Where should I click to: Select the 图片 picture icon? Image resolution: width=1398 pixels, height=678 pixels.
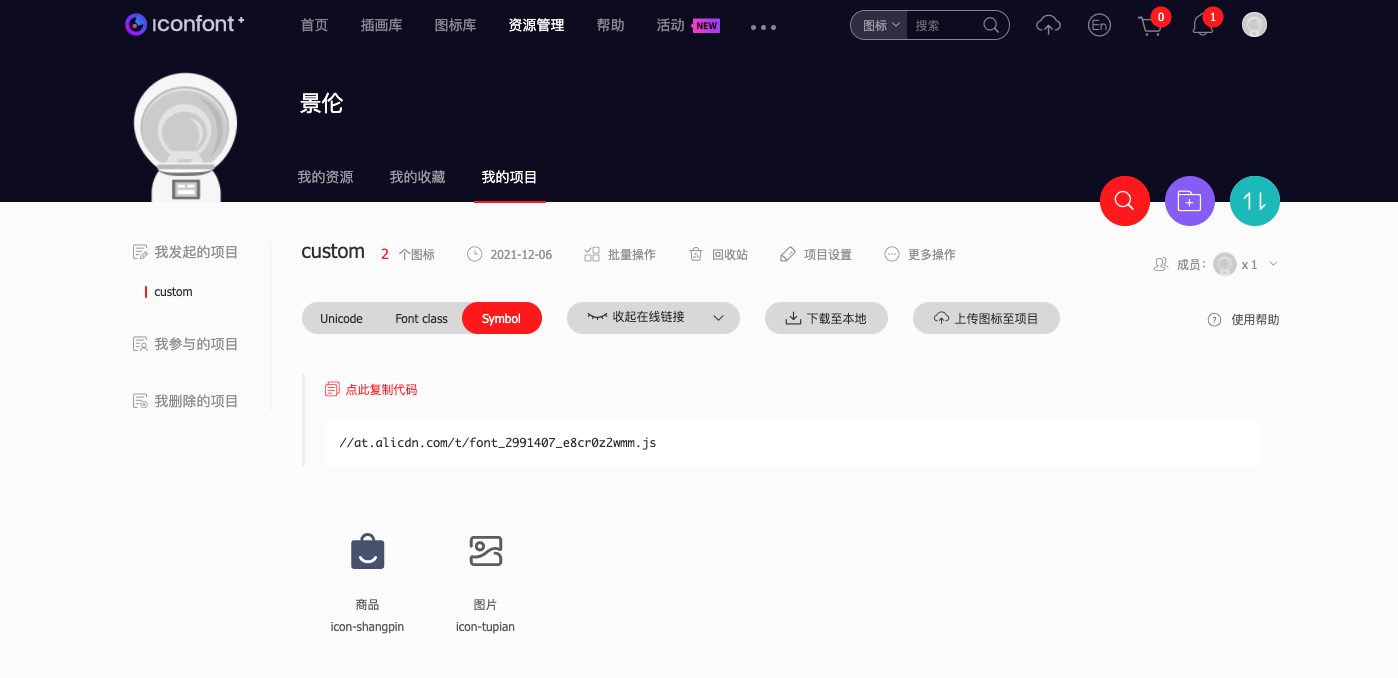pyautogui.click(x=485, y=550)
